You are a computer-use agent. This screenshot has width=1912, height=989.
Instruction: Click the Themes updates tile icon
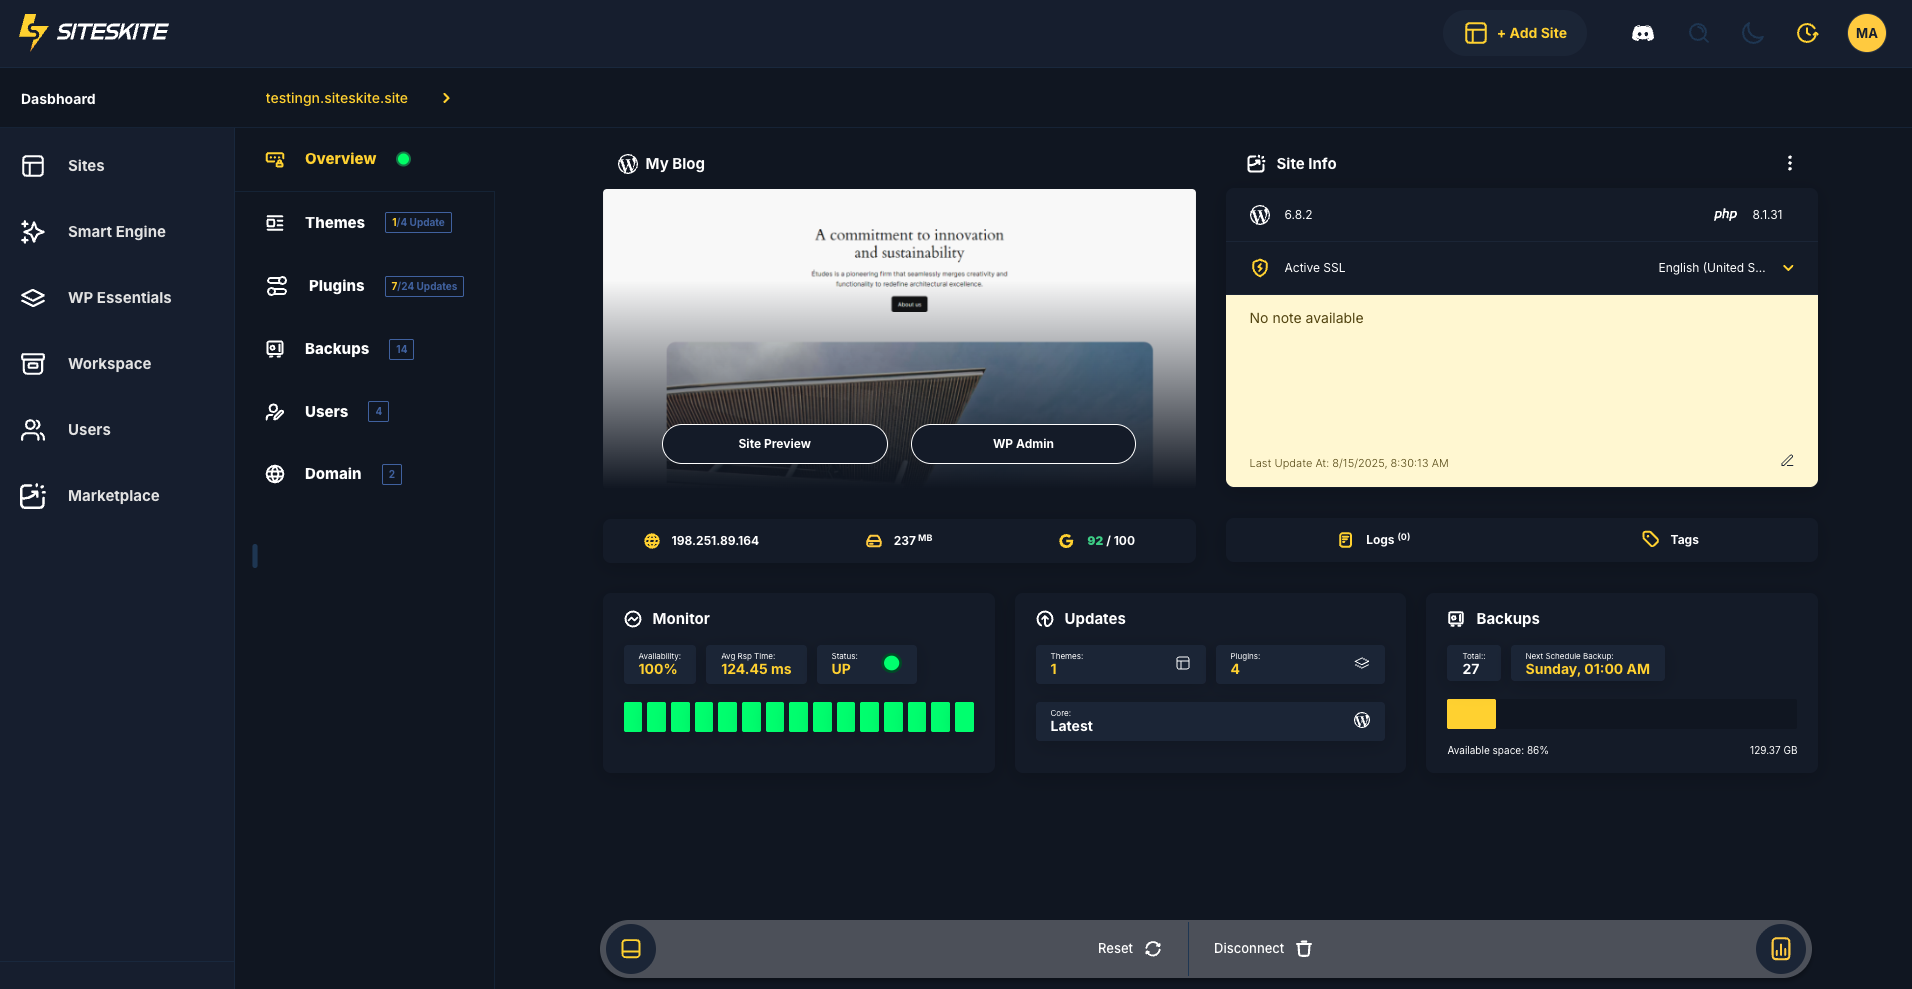1183,663
